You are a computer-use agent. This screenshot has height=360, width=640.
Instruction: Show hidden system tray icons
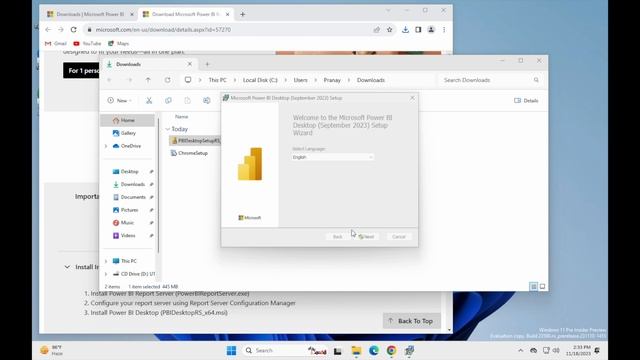(520, 351)
